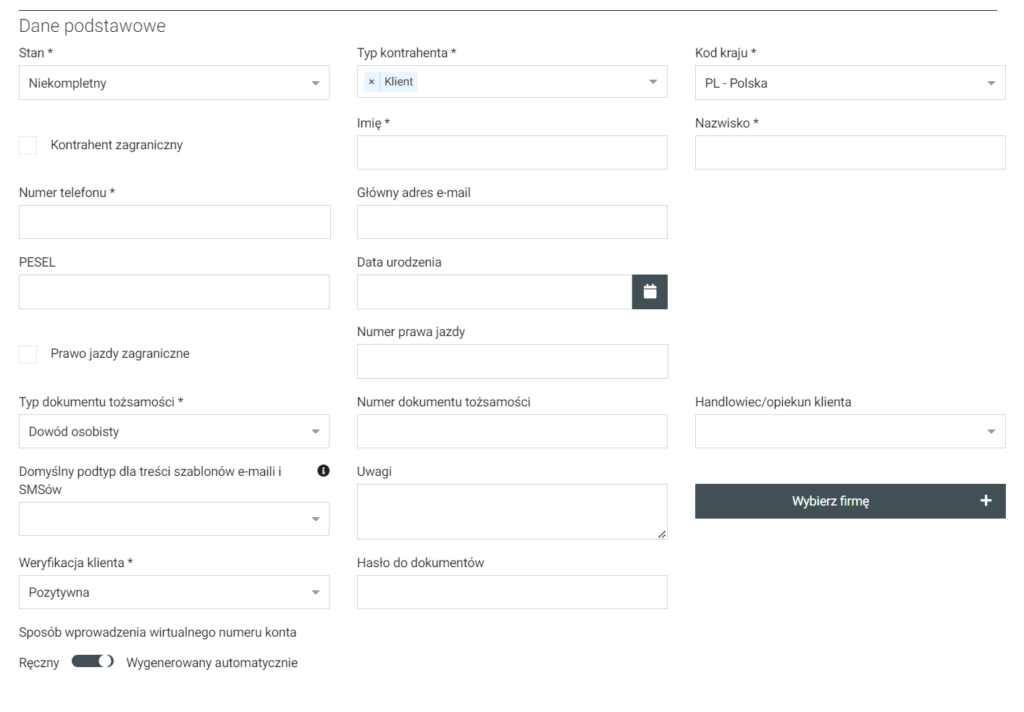
Task: Open the Weryfikacja klienta dropdown
Action: coord(174,592)
